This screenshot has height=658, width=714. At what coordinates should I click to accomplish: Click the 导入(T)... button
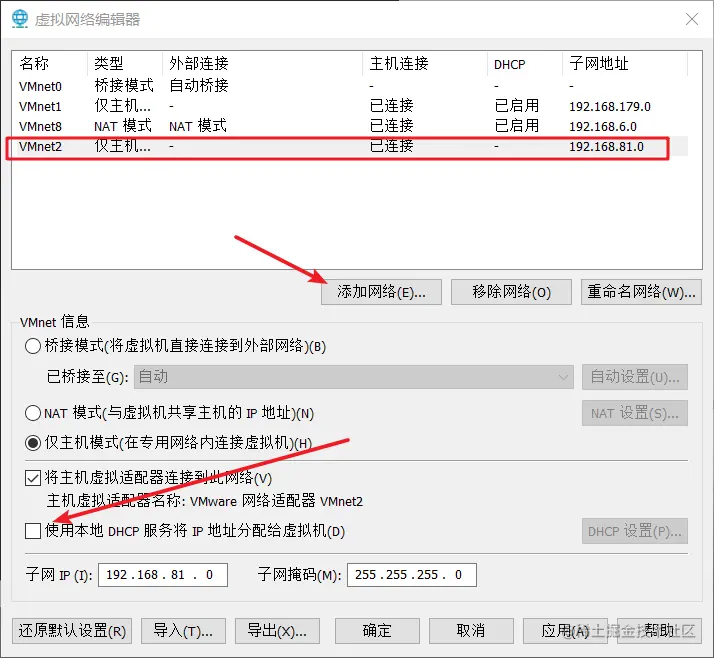tap(183, 631)
